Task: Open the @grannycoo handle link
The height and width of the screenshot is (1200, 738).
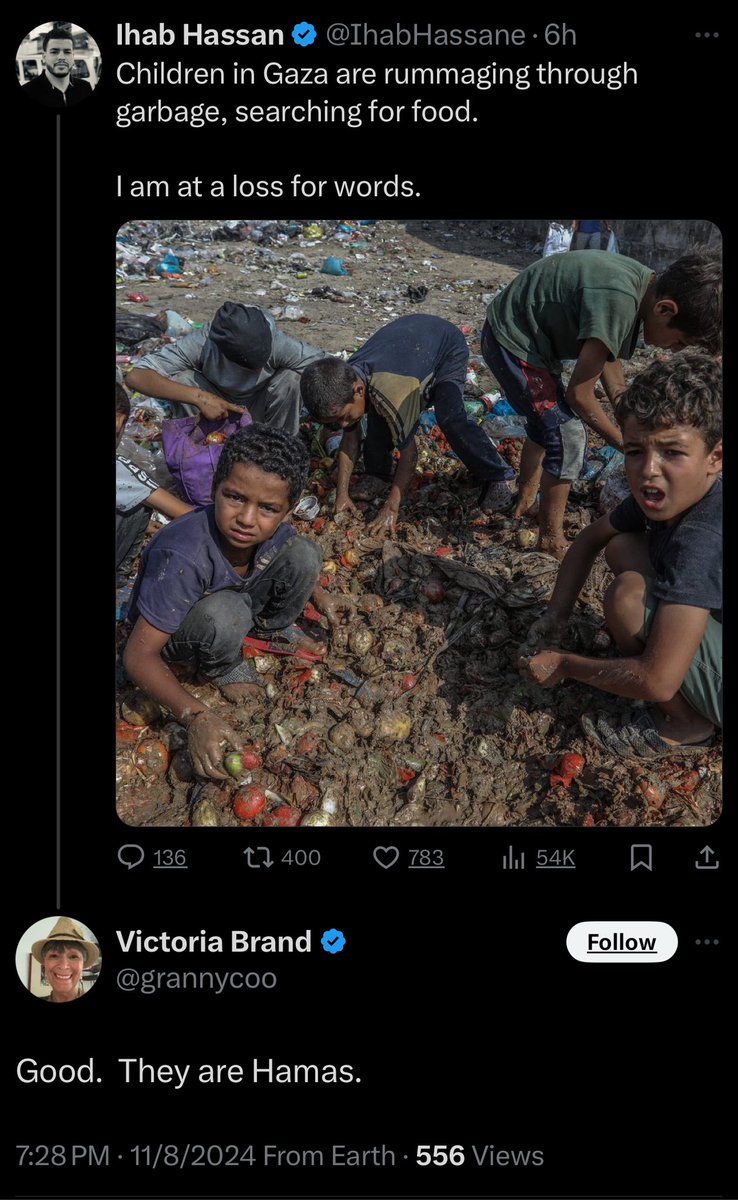Action: tap(196, 978)
